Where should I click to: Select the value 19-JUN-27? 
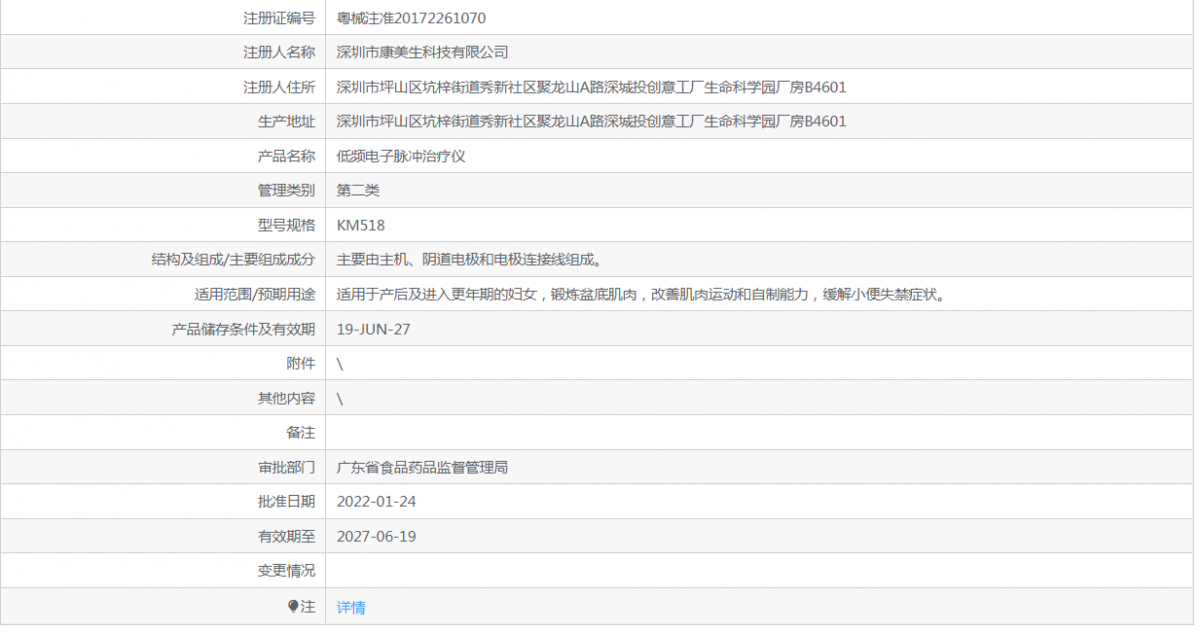pos(374,329)
